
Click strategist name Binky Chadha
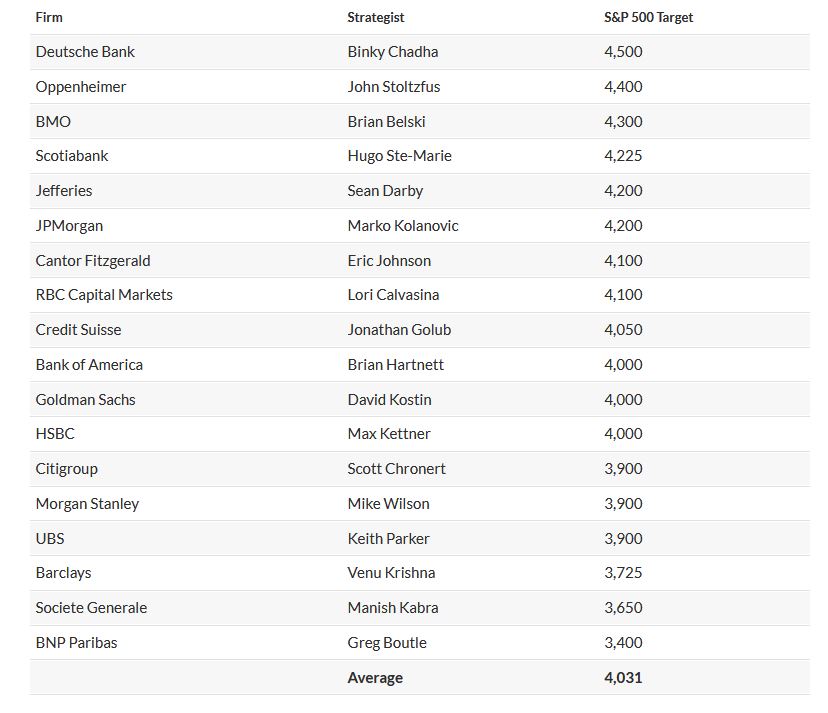tap(393, 52)
